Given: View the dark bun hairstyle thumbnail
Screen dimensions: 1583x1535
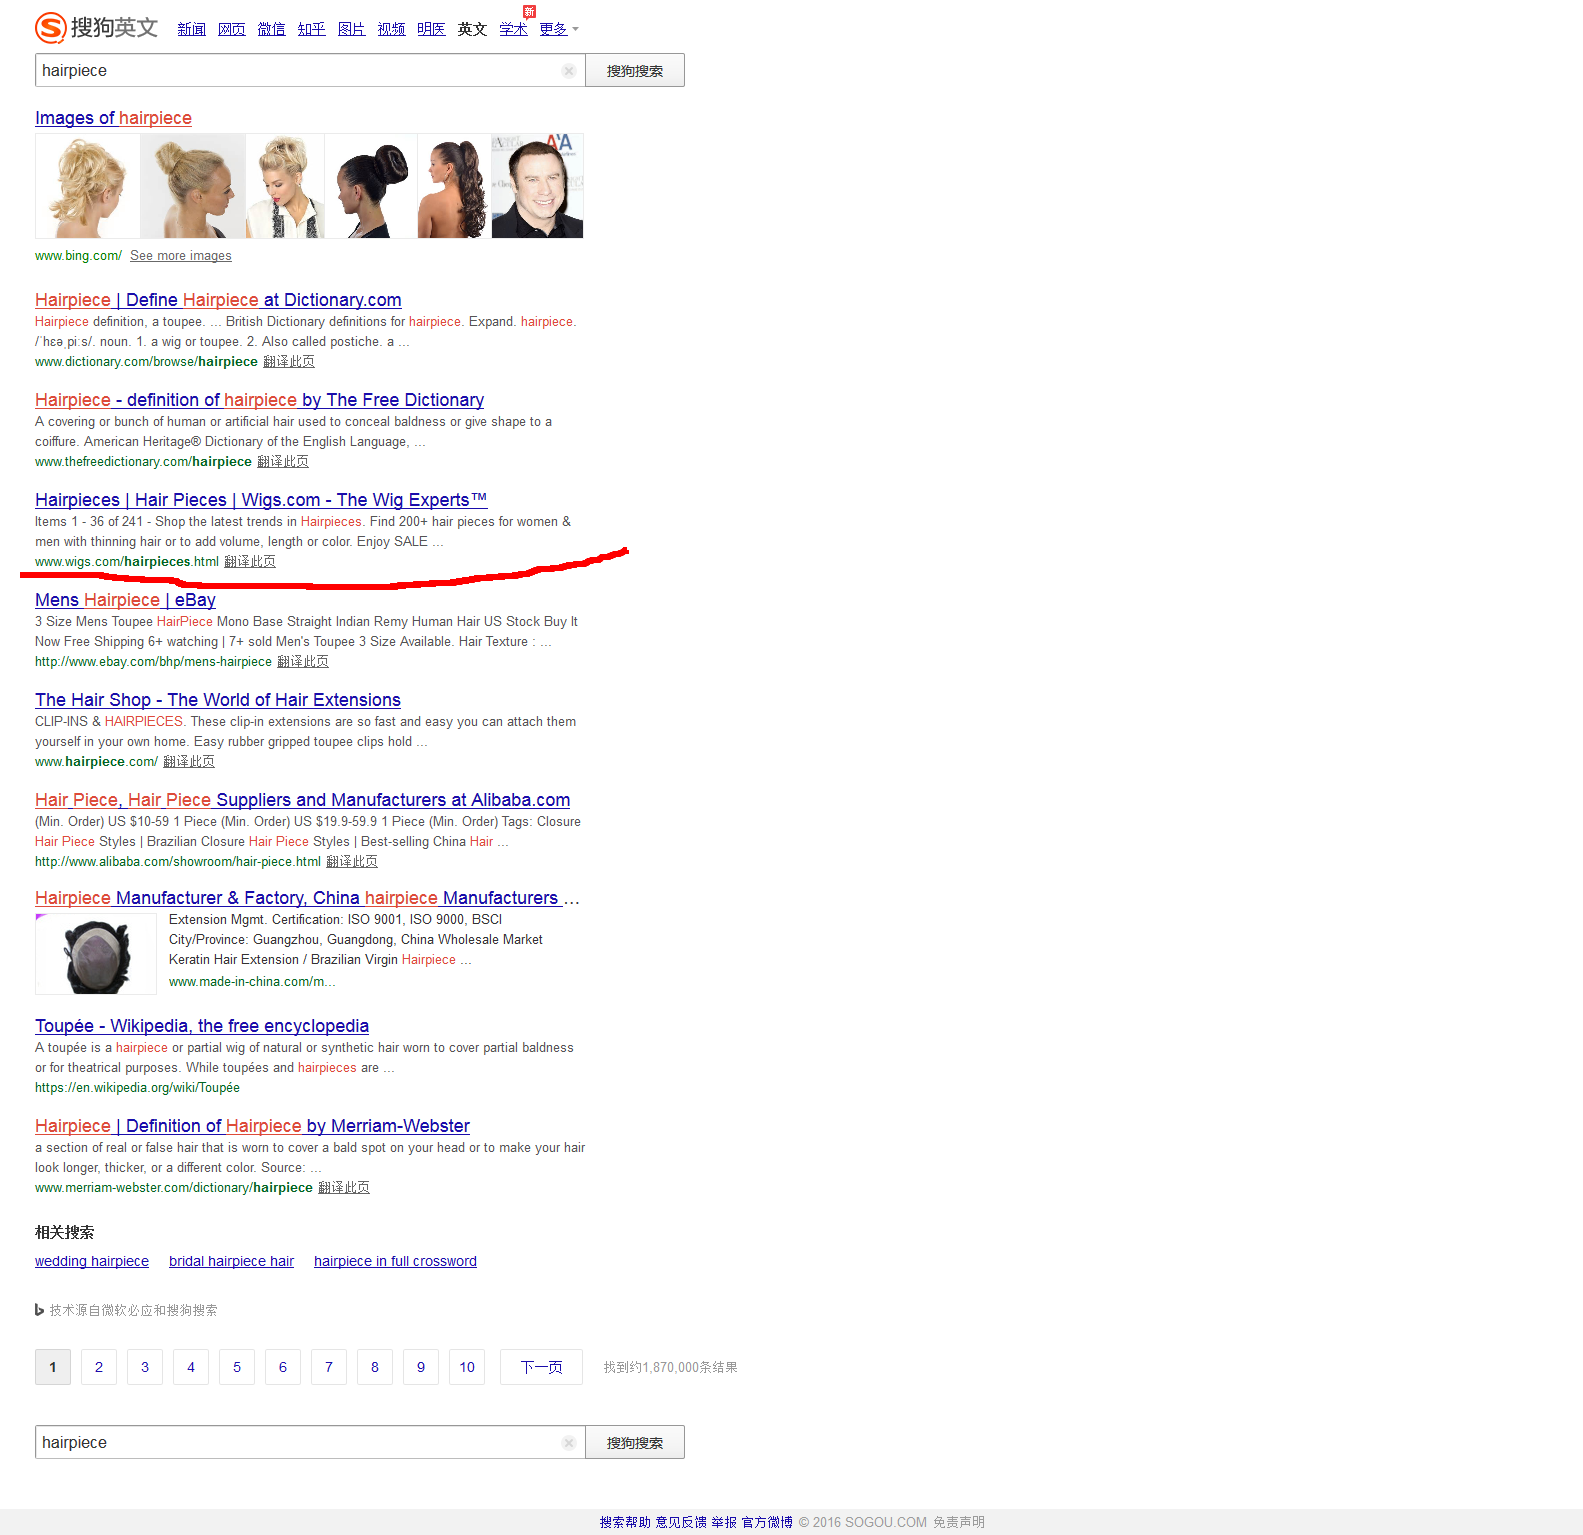Looking at the screenshot, I should click(x=371, y=186).
